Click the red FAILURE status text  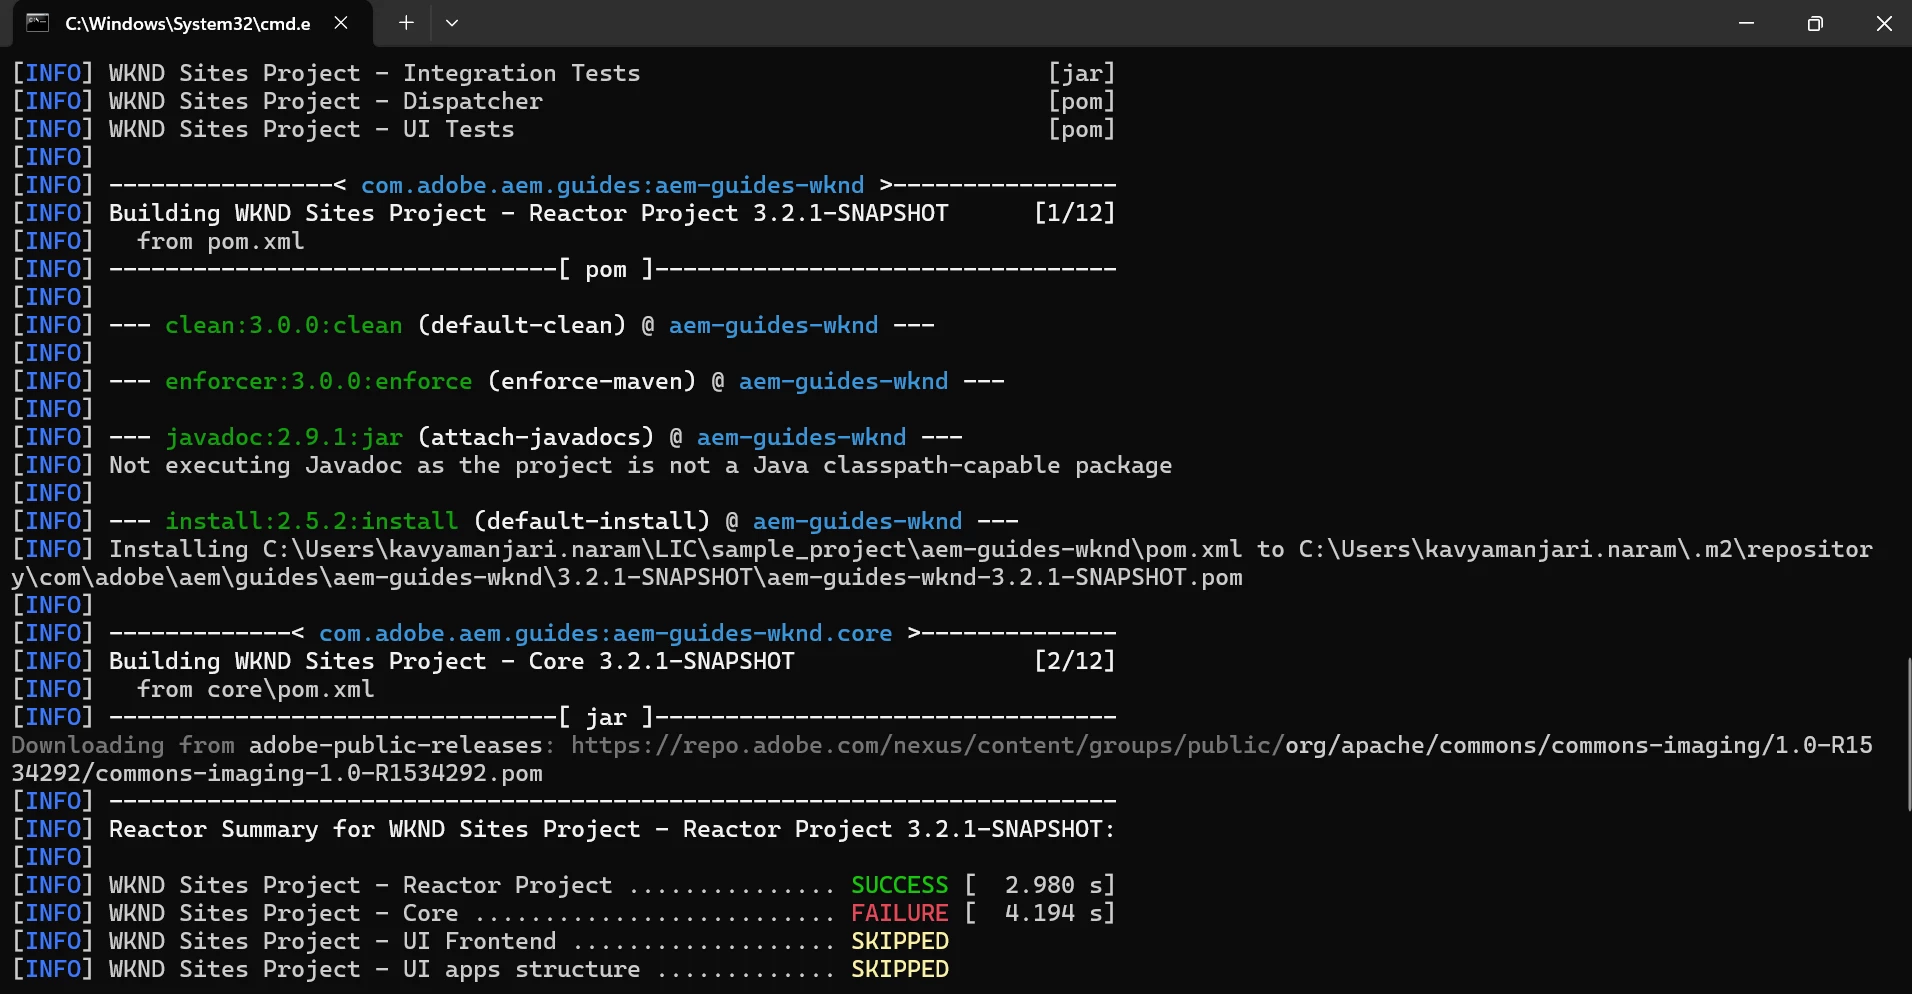[x=899, y=913]
